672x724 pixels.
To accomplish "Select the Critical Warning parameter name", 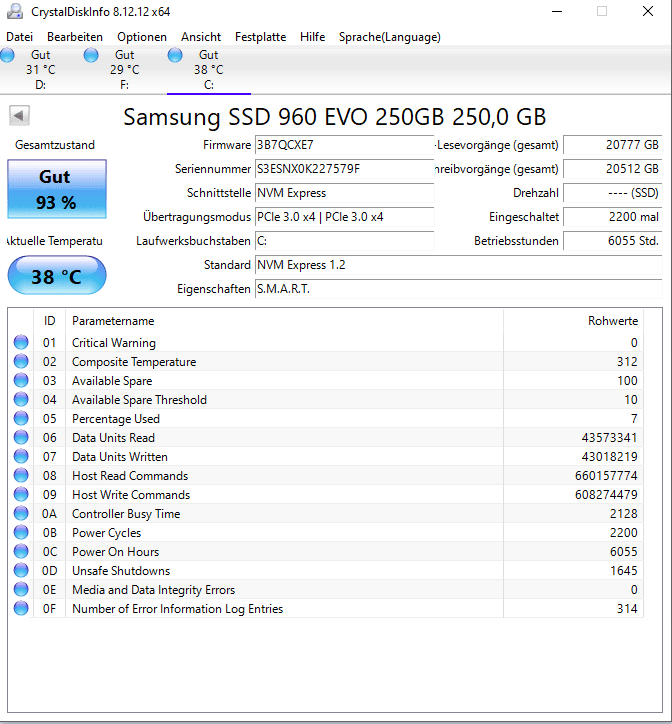I will point(114,343).
